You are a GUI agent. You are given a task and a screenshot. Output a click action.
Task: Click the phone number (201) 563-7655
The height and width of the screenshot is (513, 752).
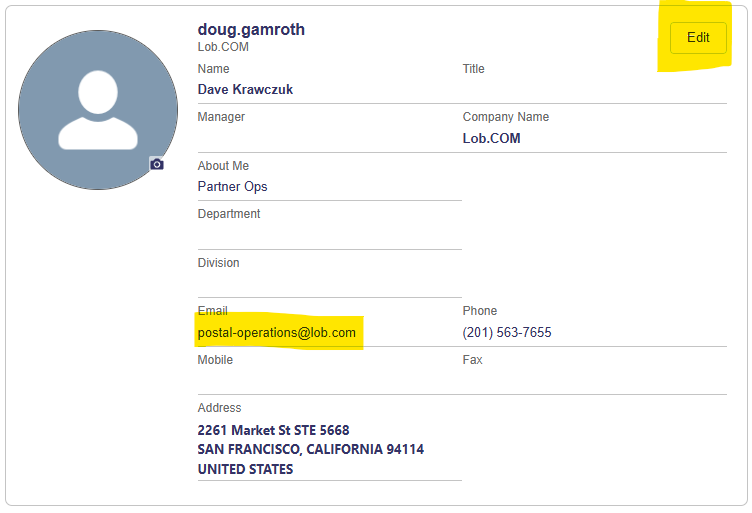tap(507, 333)
